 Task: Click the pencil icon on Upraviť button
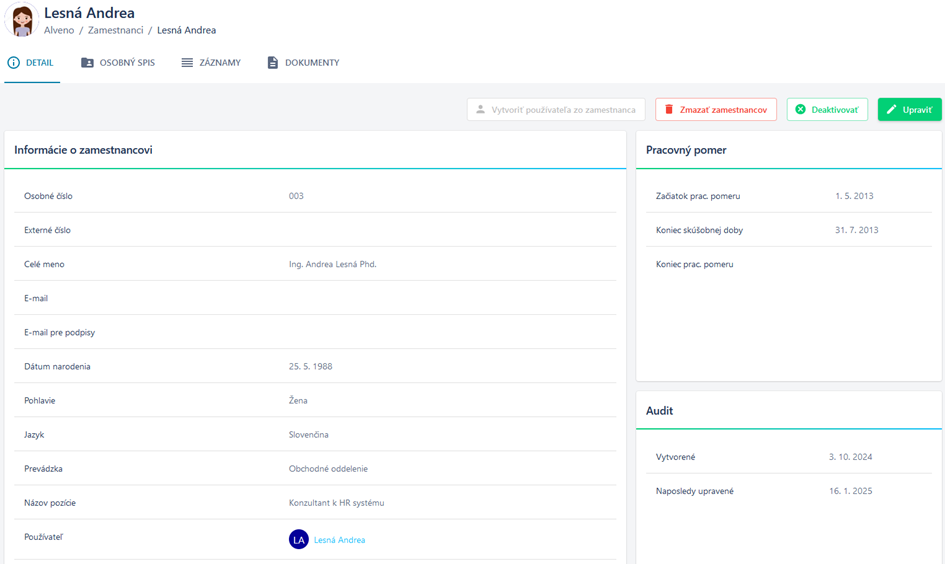pyautogui.click(x=891, y=110)
